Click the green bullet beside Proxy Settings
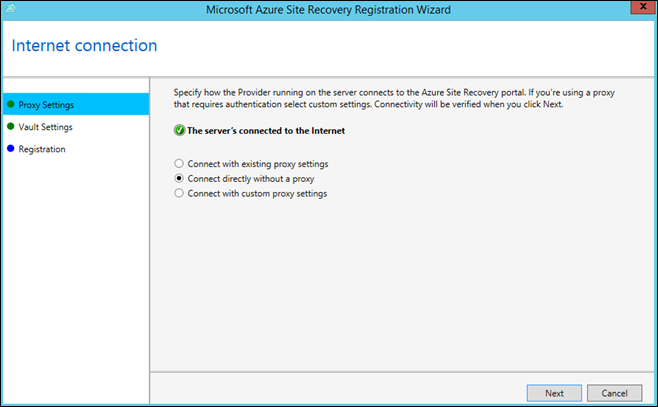Image resolution: width=658 pixels, height=407 pixels. tap(10, 104)
